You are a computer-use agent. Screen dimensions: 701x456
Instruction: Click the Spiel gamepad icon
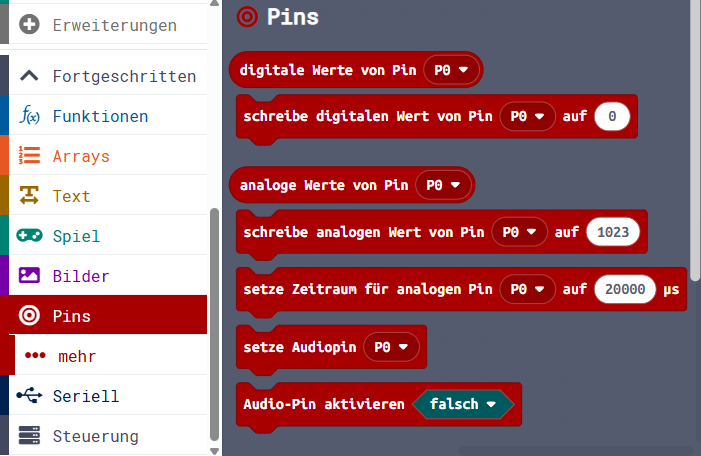coord(29,236)
